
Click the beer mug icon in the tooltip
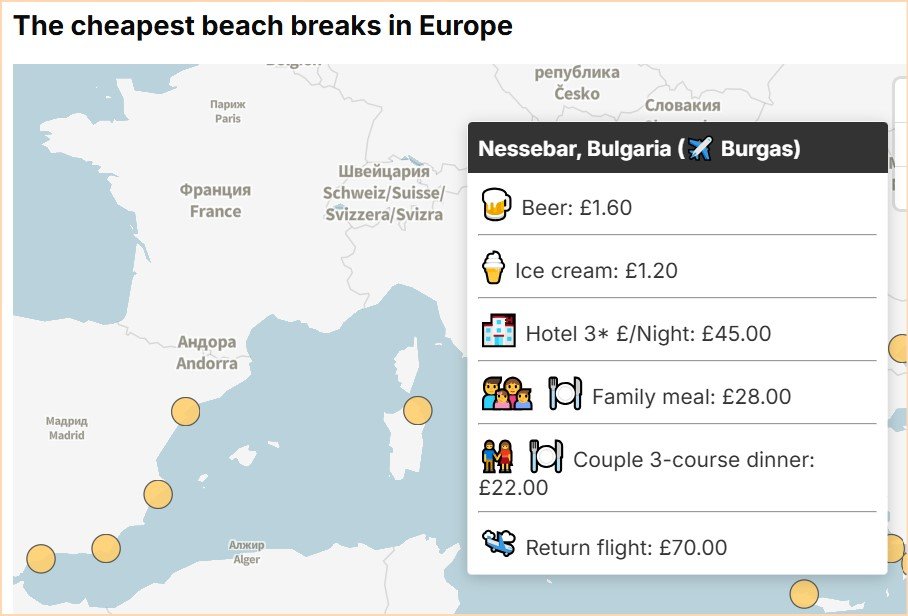[x=497, y=205]
